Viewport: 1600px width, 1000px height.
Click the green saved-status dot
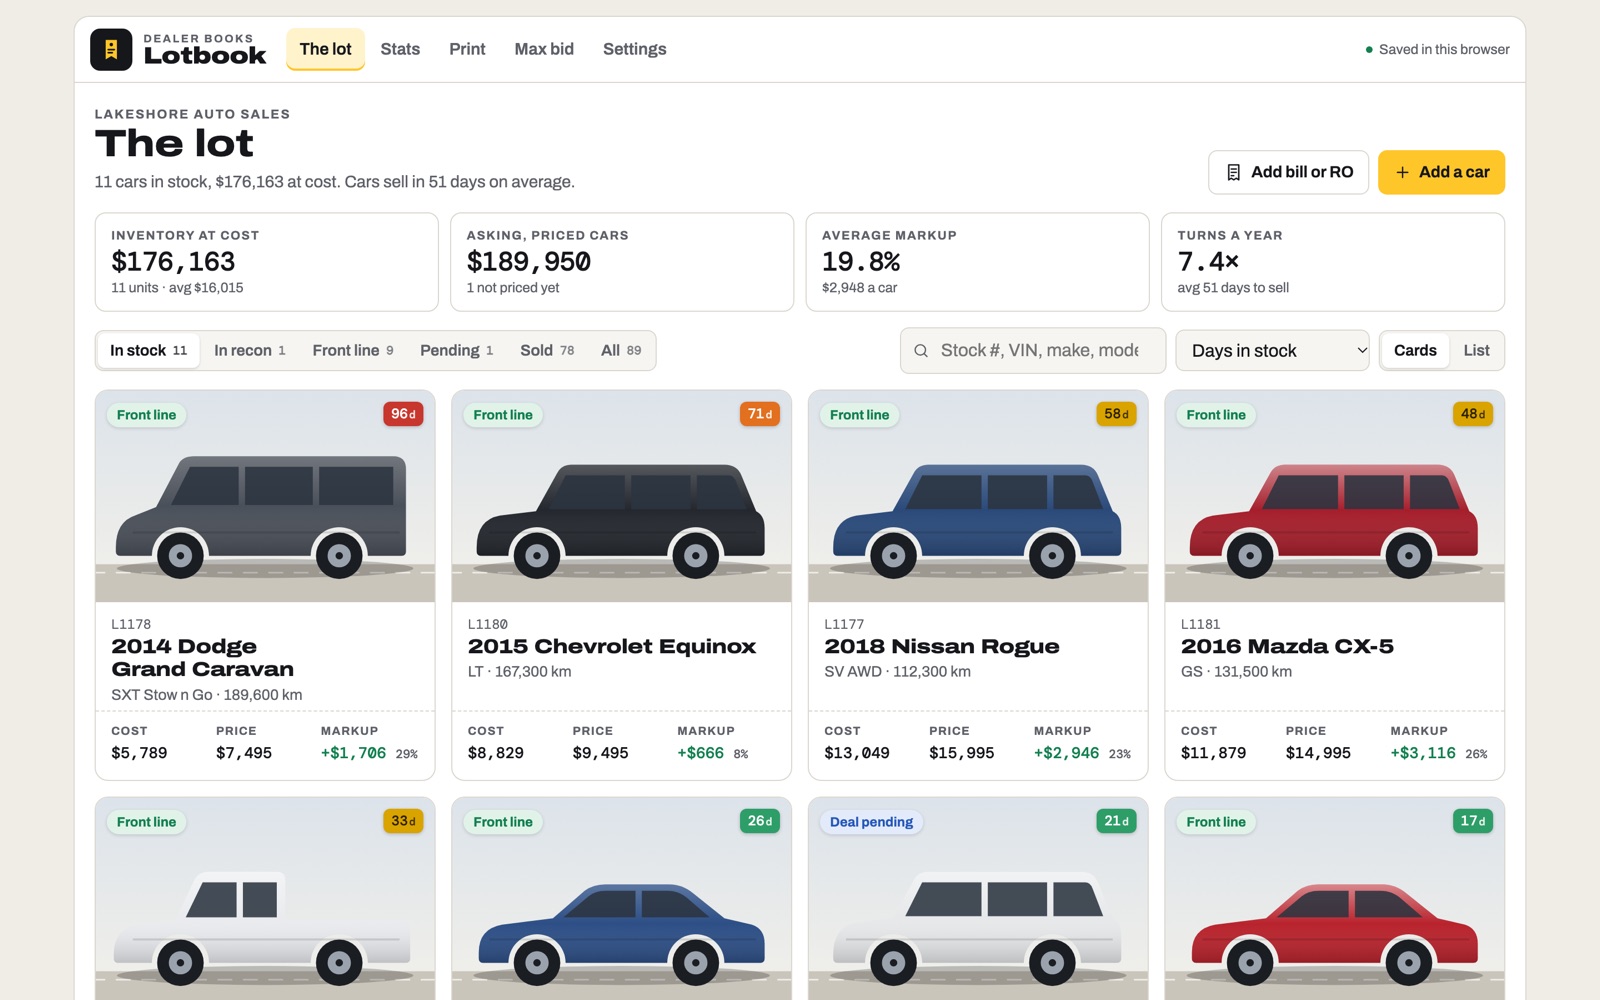click(1369, 50)
